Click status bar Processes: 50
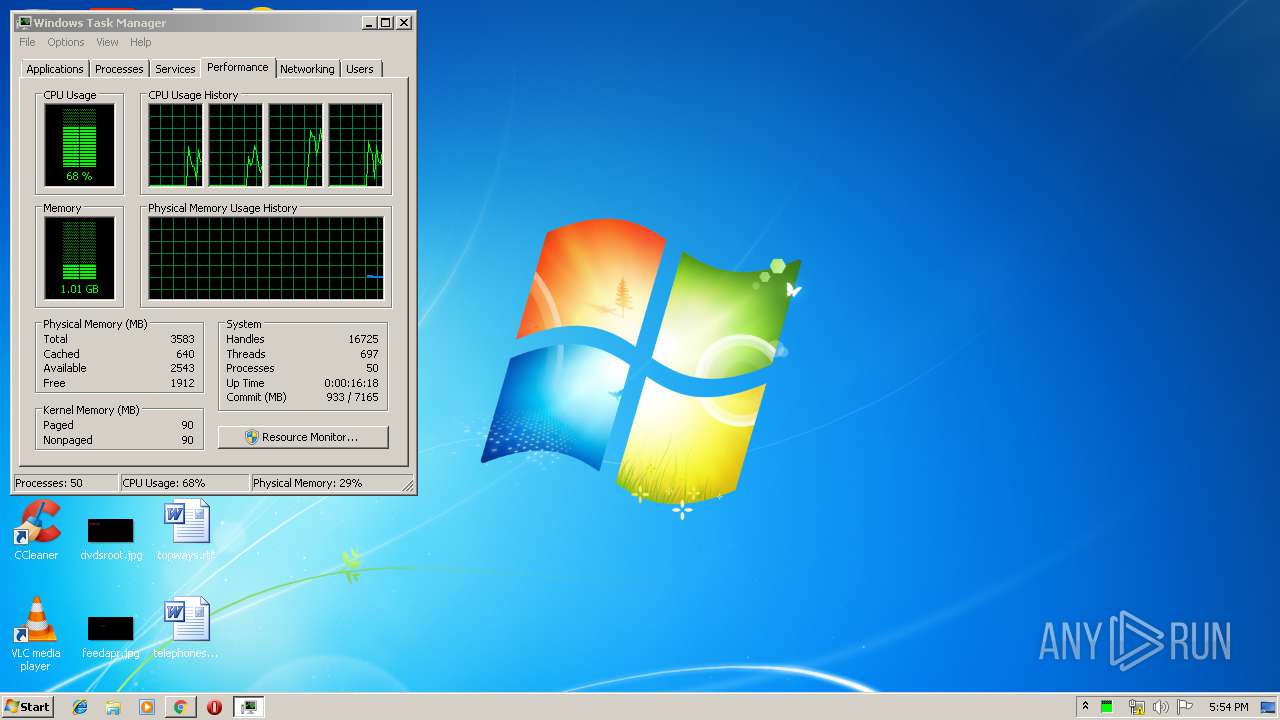The width and height of the screenshot is (1280, 720). pos(65,483)
